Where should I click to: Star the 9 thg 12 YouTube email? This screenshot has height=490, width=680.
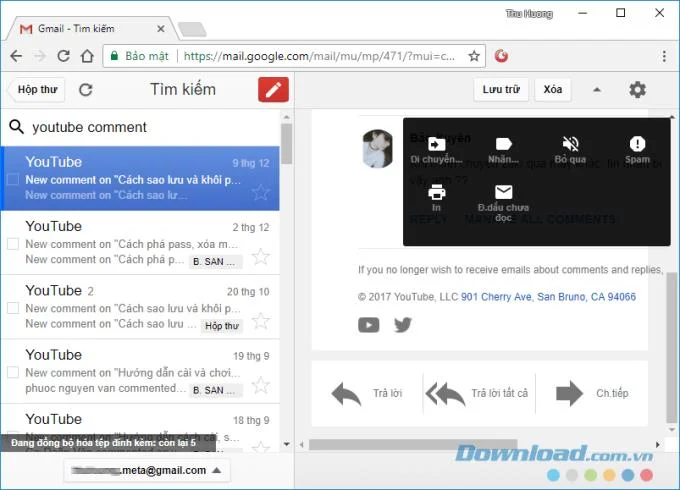point(261,192)
